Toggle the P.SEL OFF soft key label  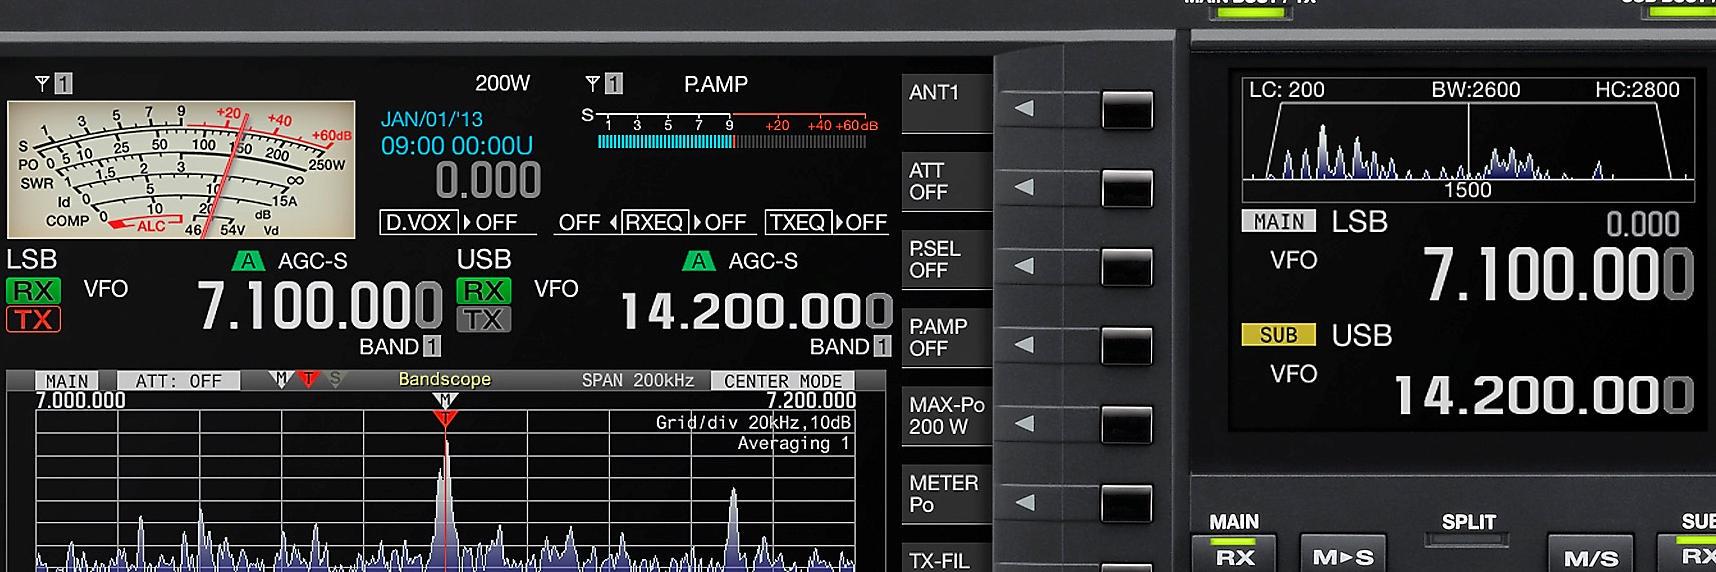(x=946, y=259)
